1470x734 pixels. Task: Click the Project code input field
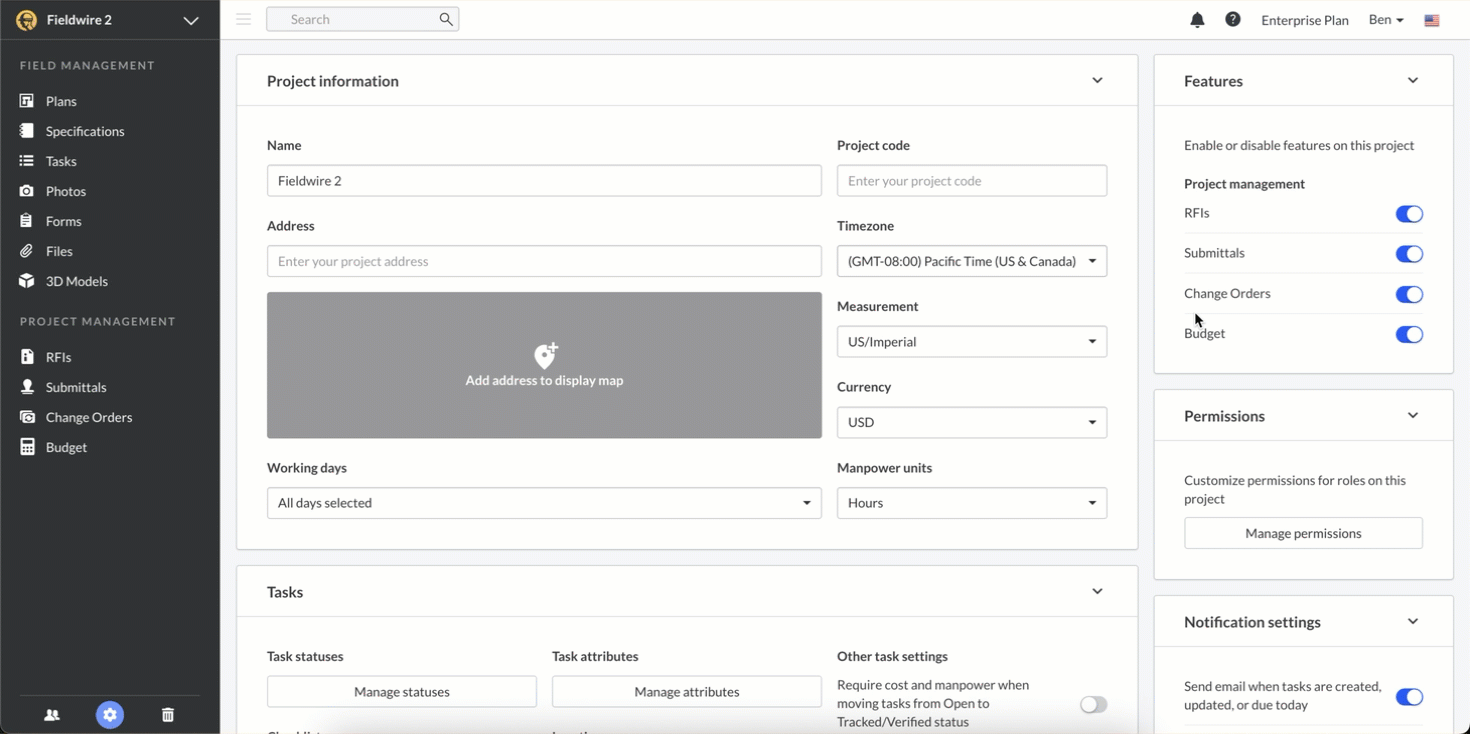point(971,181)
